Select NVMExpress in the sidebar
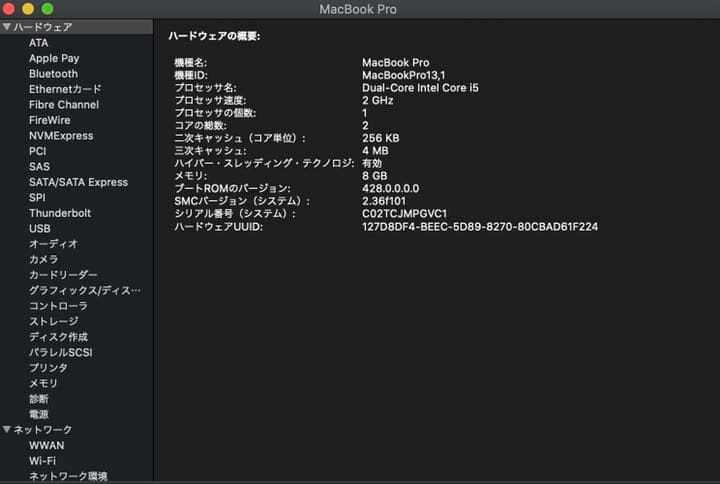720x484 pixels. (61, 135)
